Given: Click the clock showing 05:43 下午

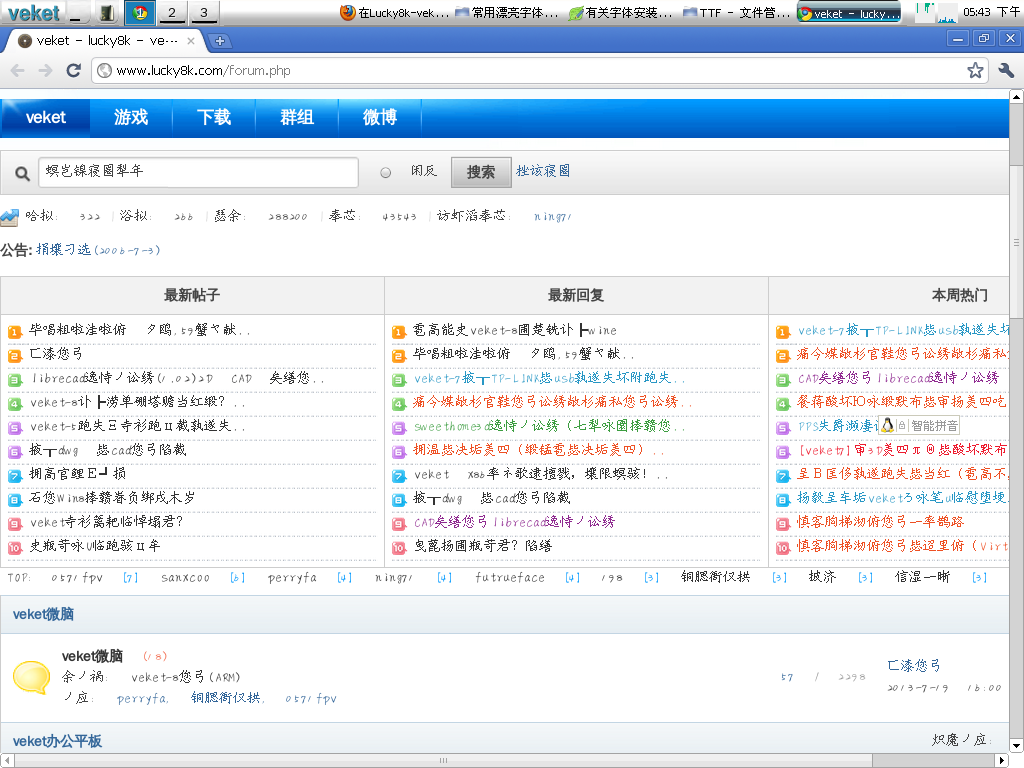Looking at the screenshot, I should pos(990,12).
